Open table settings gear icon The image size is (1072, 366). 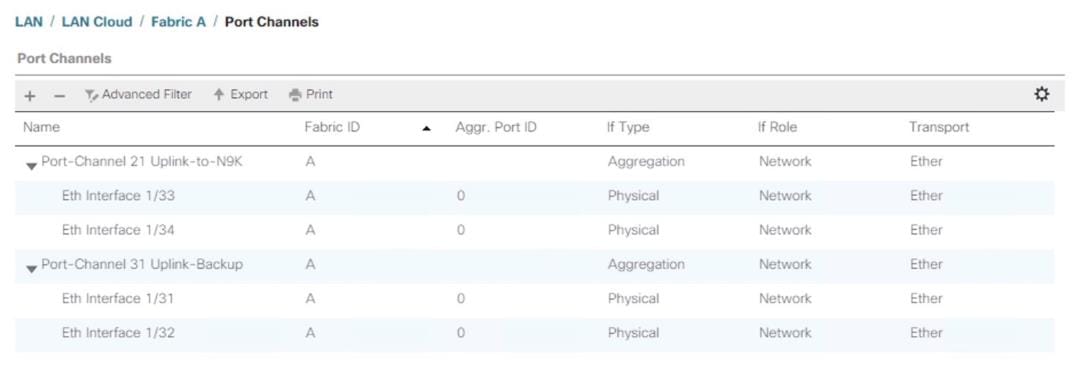tap(1041, 94)
